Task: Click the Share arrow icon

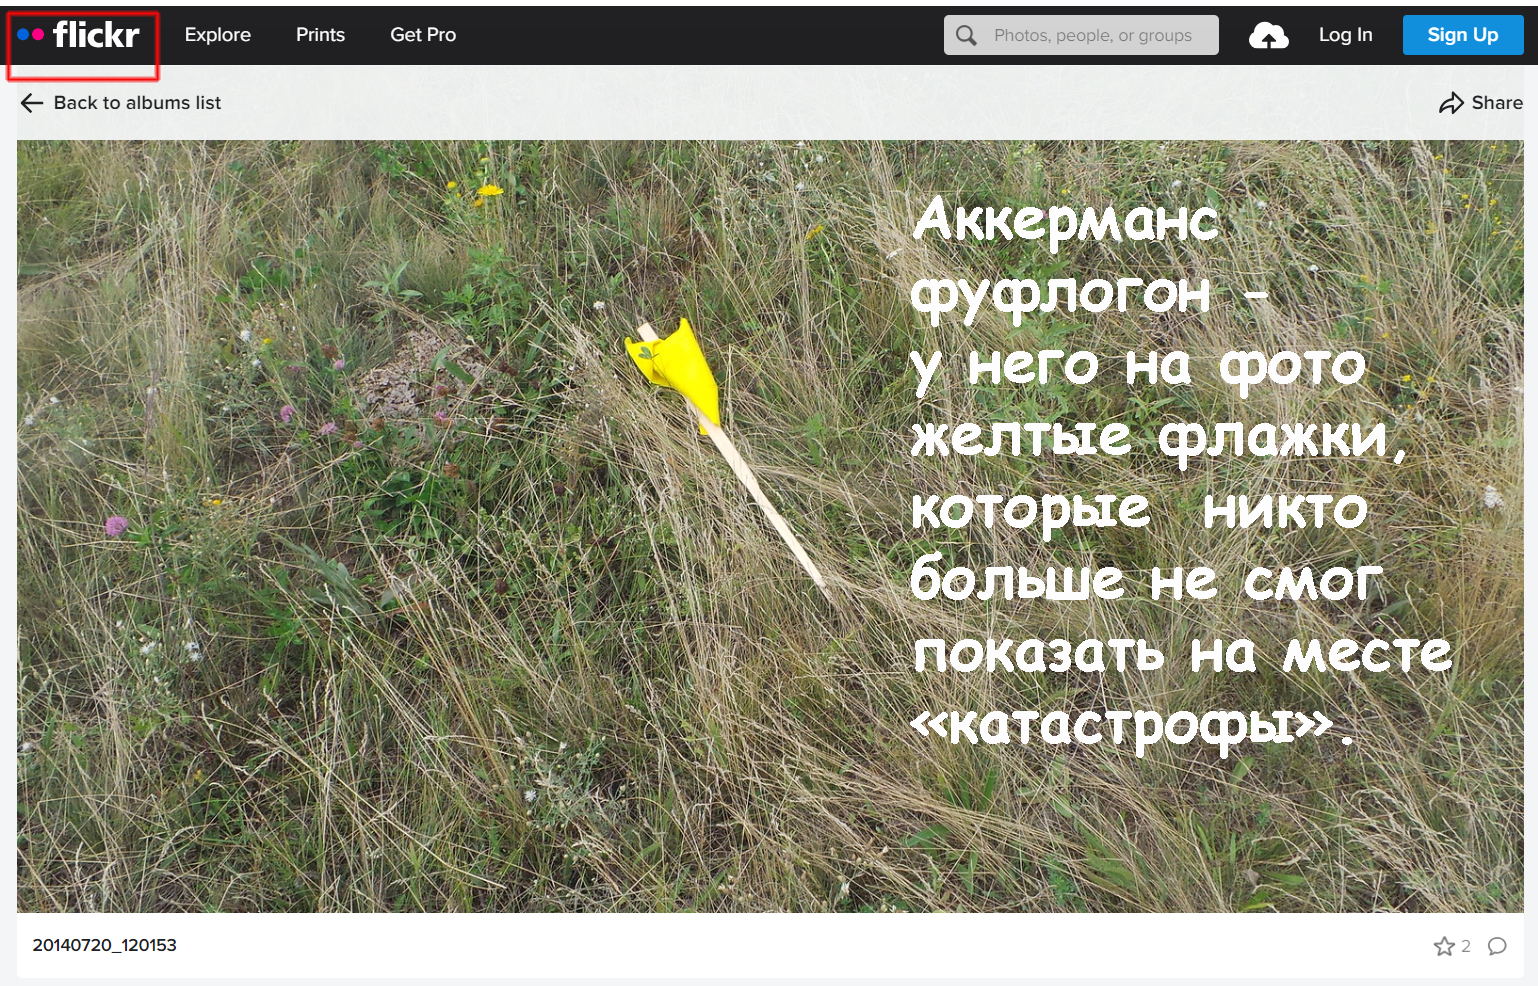Action: click(x=1451, y=103)
